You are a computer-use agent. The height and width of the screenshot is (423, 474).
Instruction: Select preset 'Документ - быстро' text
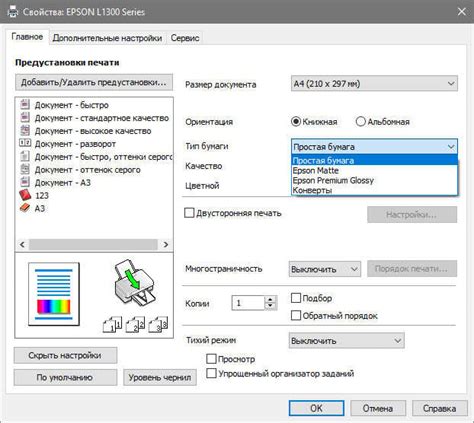[x=72, y=105]
